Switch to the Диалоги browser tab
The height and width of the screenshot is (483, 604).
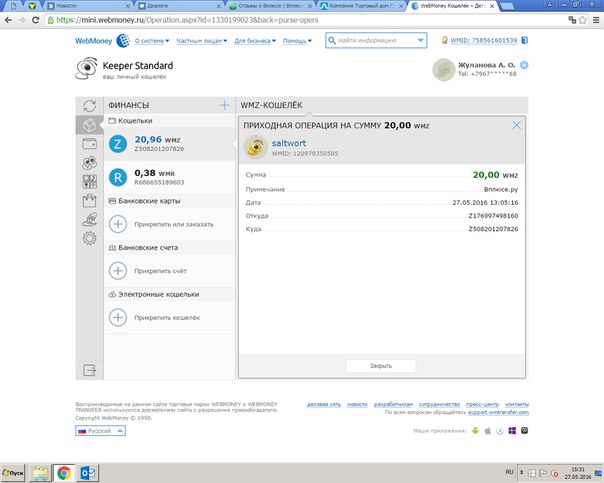pos(179,6)
